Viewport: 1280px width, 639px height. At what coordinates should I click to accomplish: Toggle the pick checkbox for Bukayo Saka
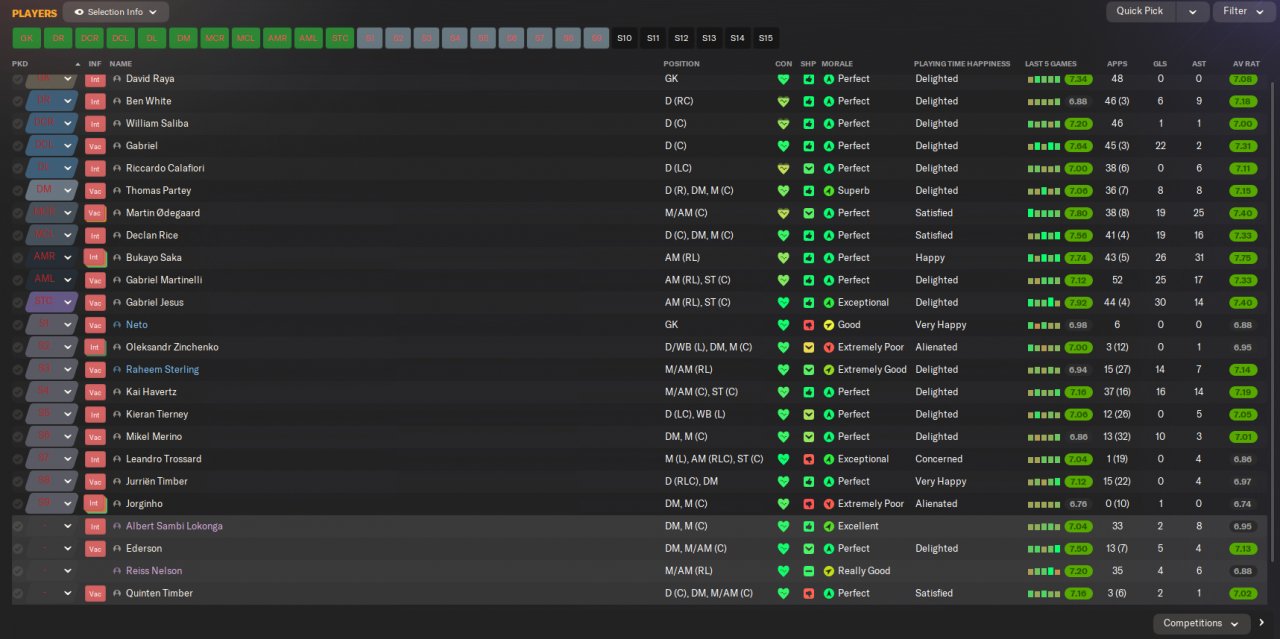tap(18, 258)
